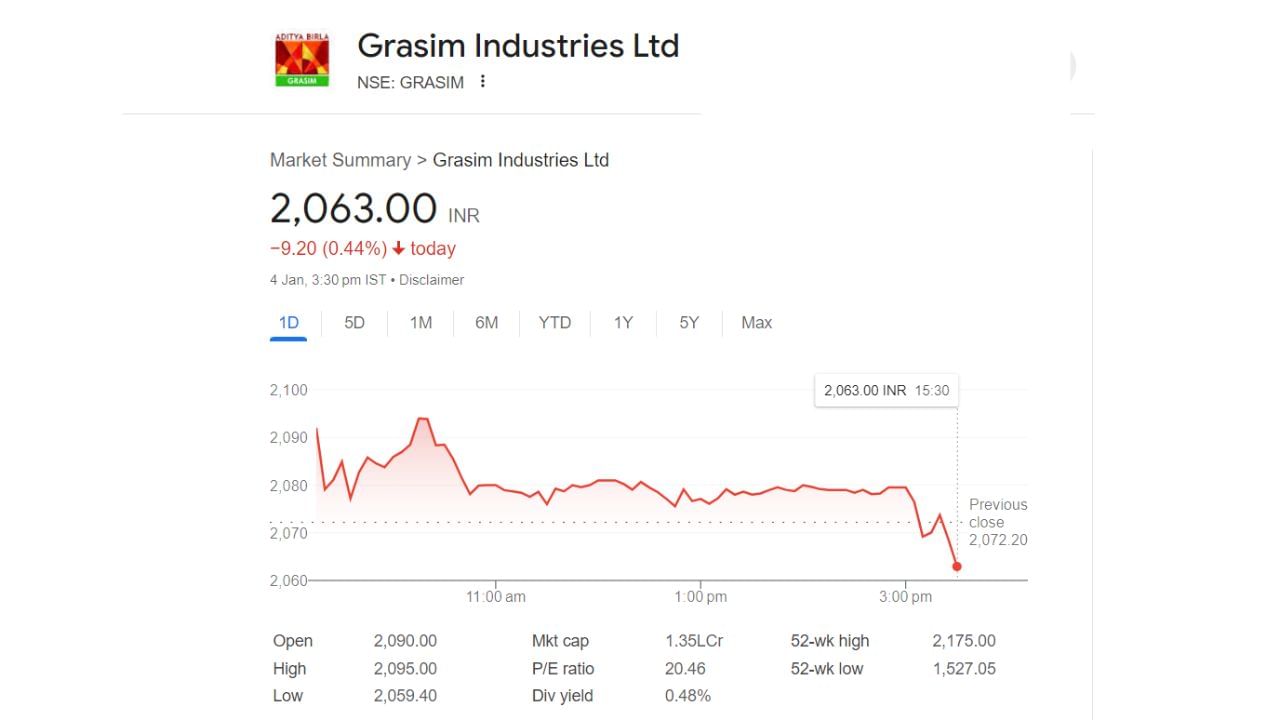Click the Previous close 2,072.20 label
1280x720 pixels.
click(x=997, y=523)
